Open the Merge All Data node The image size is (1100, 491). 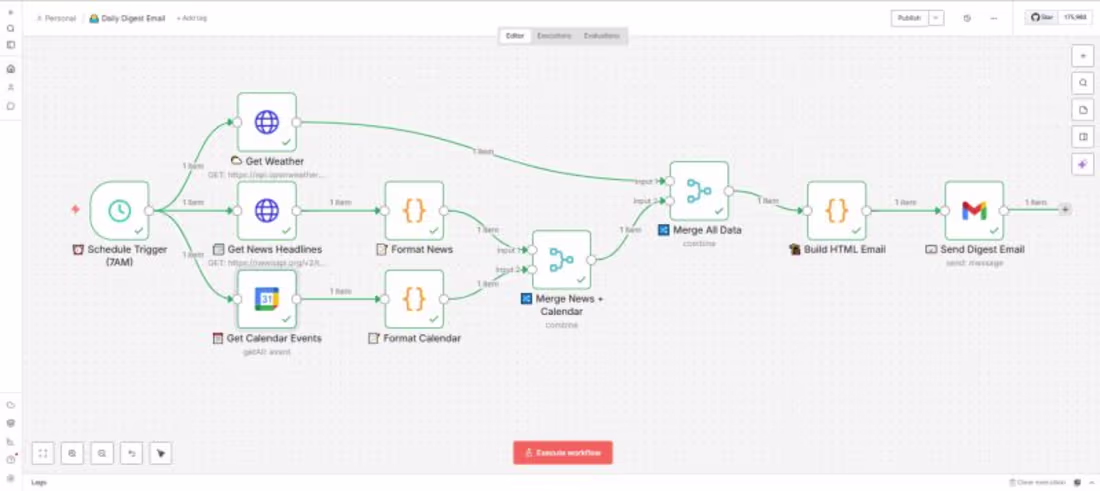(x=699, y=191)
